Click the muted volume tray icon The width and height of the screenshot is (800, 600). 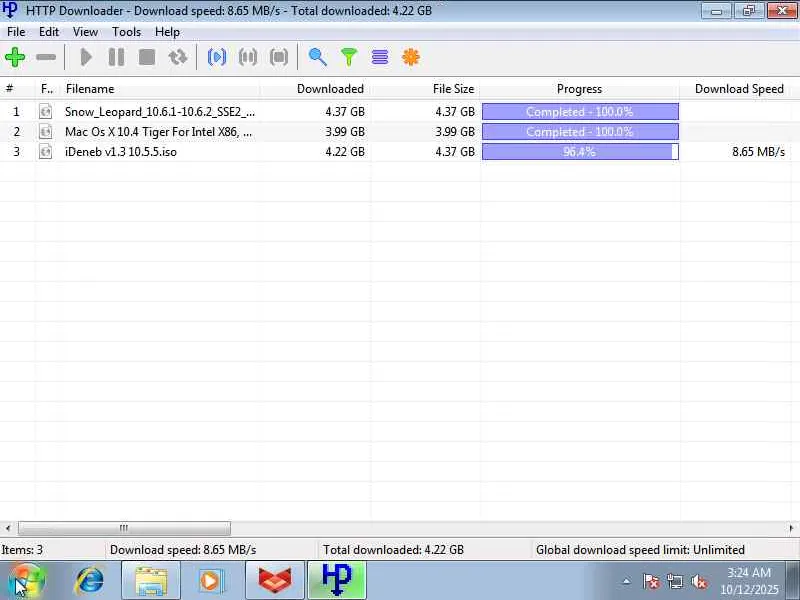click(699, 581)
